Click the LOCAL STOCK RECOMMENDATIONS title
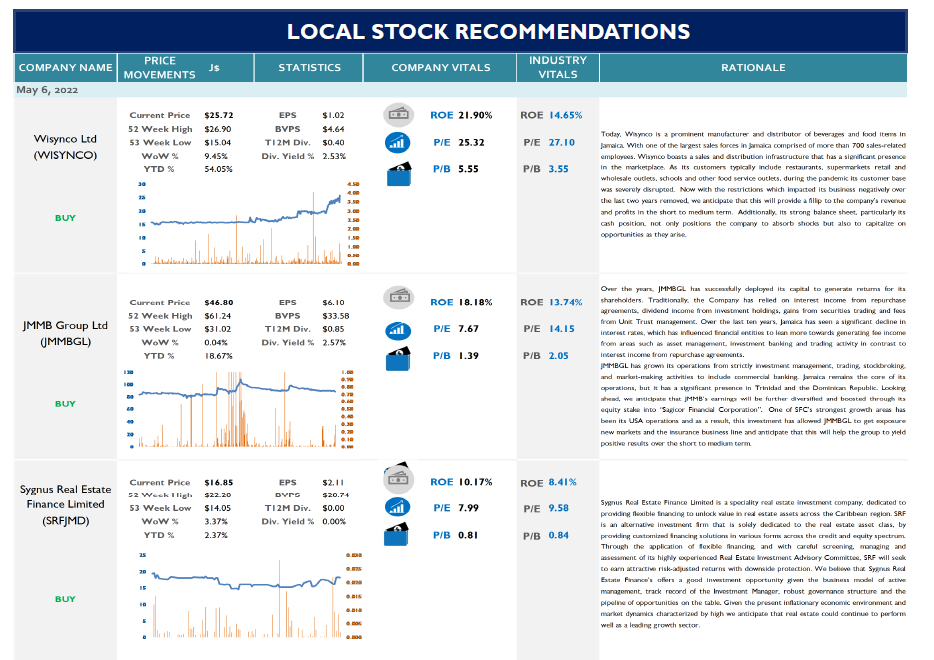 488,32
